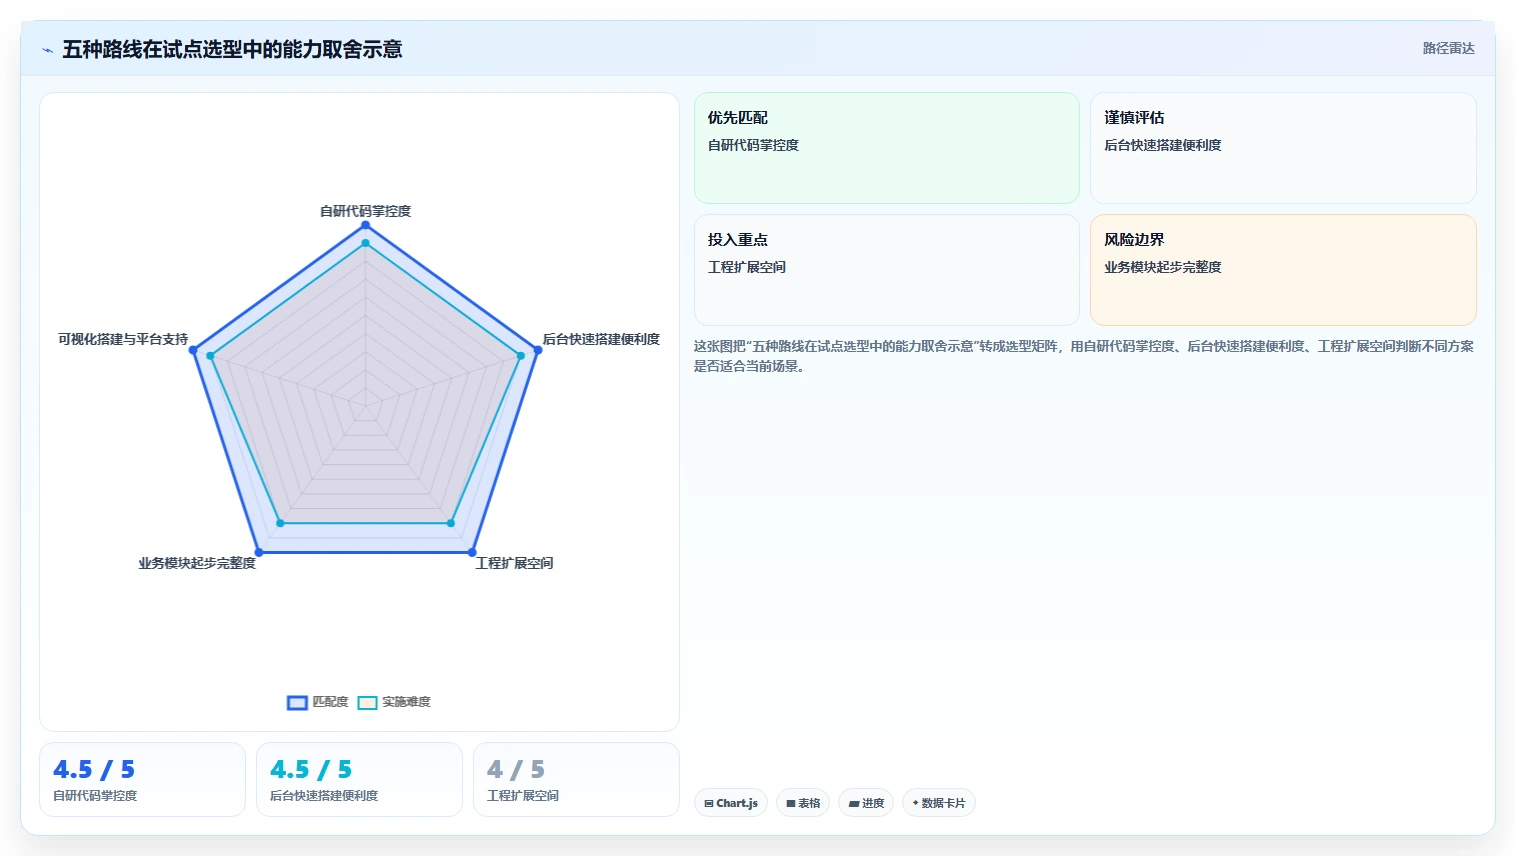
Task: Select the 表格 tag chip
Action: 803,803
